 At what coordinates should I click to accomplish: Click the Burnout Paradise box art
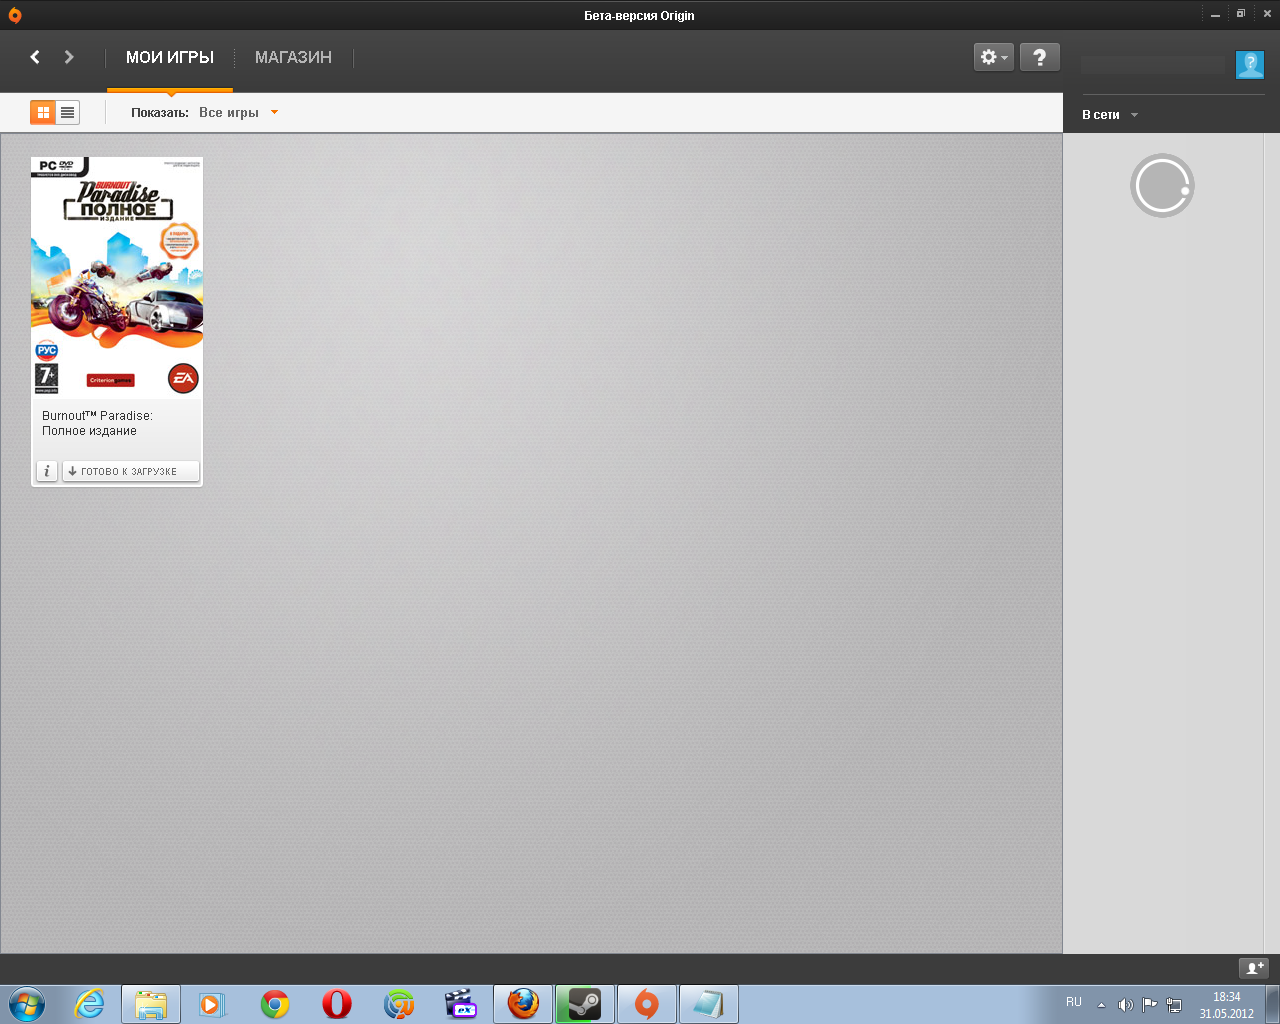tap(117, 278)
